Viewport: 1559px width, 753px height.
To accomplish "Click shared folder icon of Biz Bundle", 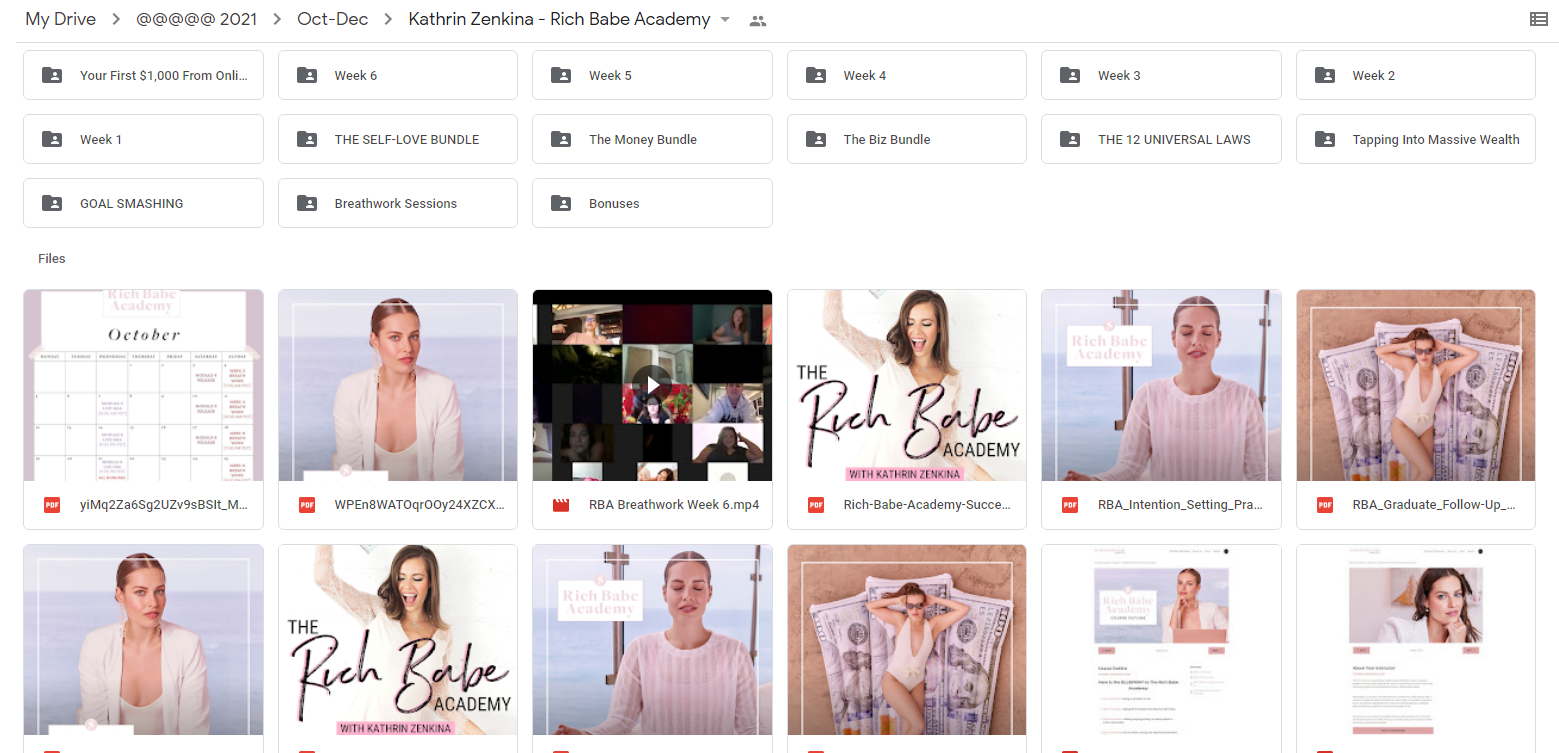I will click(816, 139).
